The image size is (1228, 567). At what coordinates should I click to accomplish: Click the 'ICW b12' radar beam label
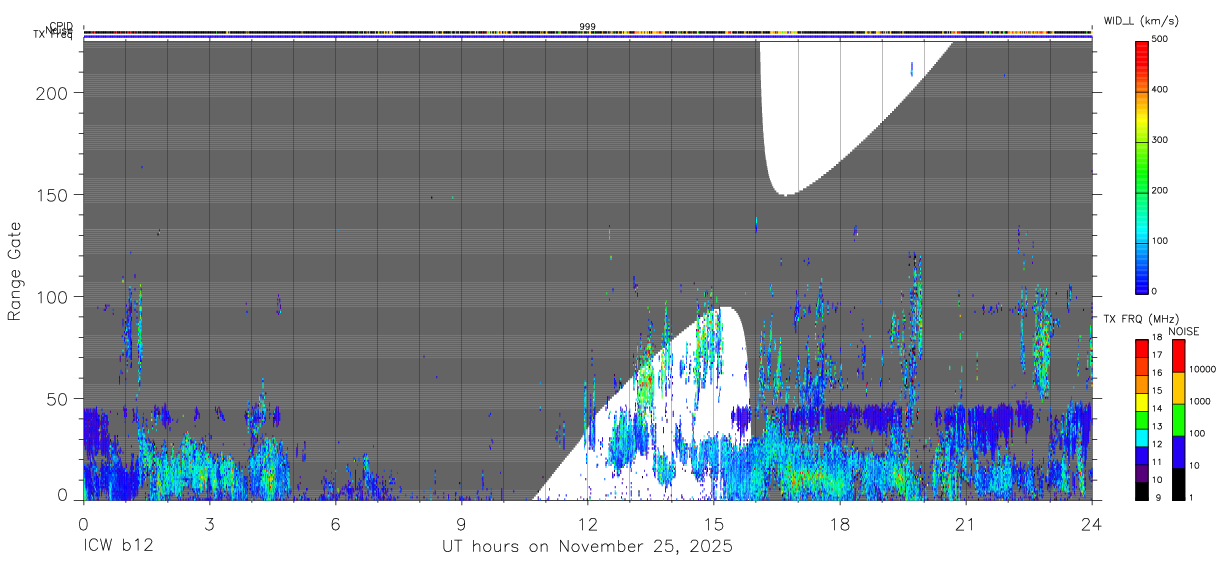tap(118, 547)
